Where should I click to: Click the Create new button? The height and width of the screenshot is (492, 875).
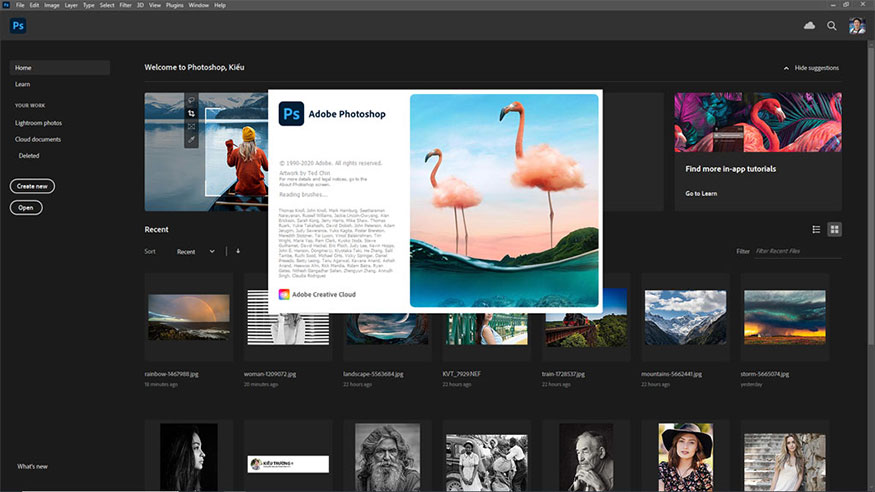click(x=32, y=186)
